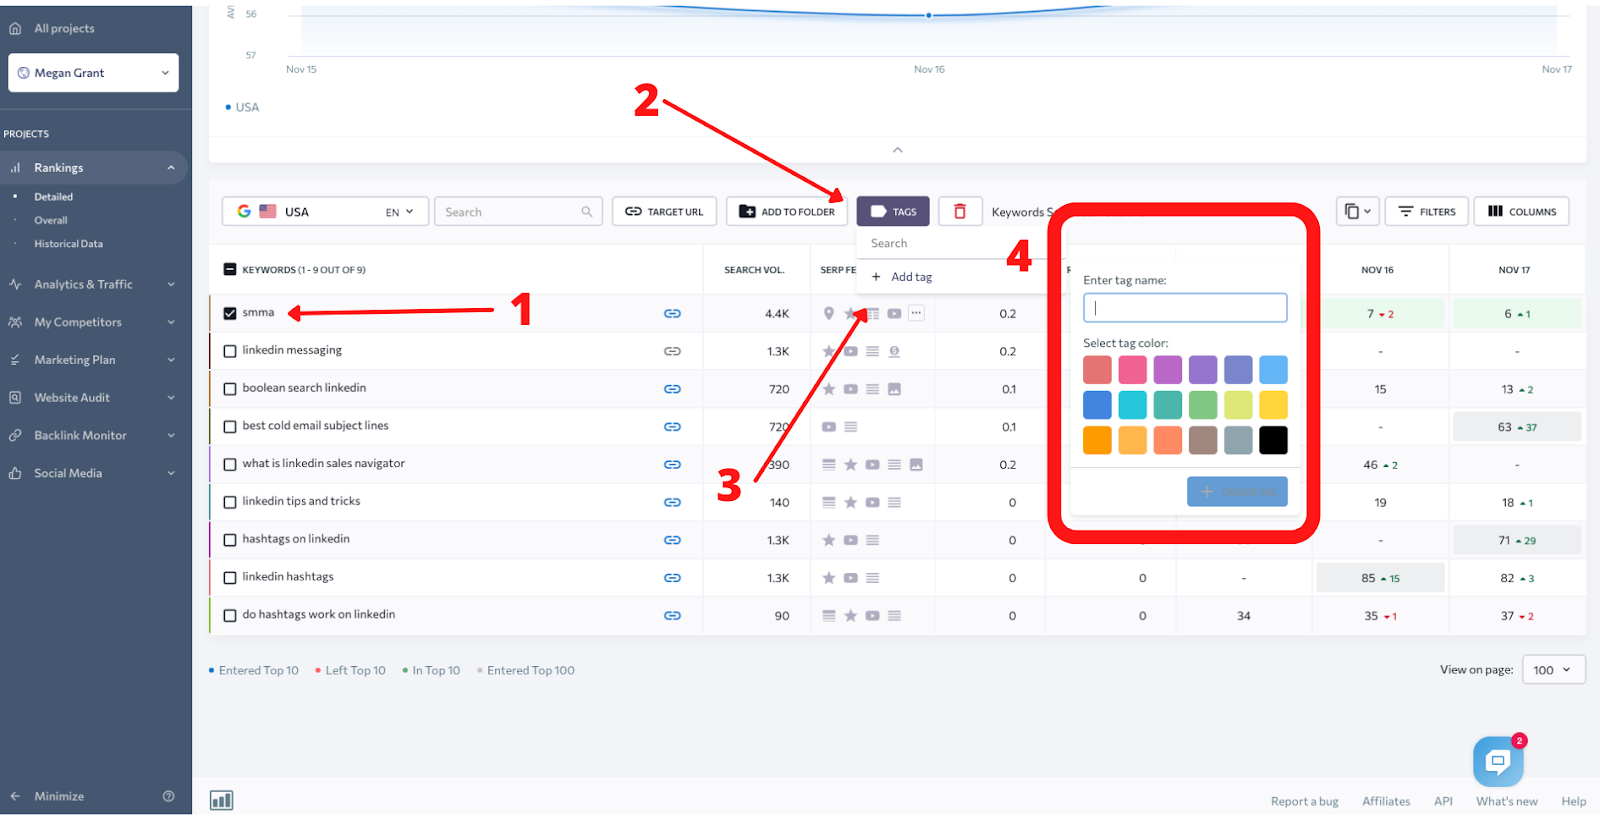The image size is (1600, 820).
Task: Collapse the chart panel with the up chevron
Action: [x=898, y=150]
